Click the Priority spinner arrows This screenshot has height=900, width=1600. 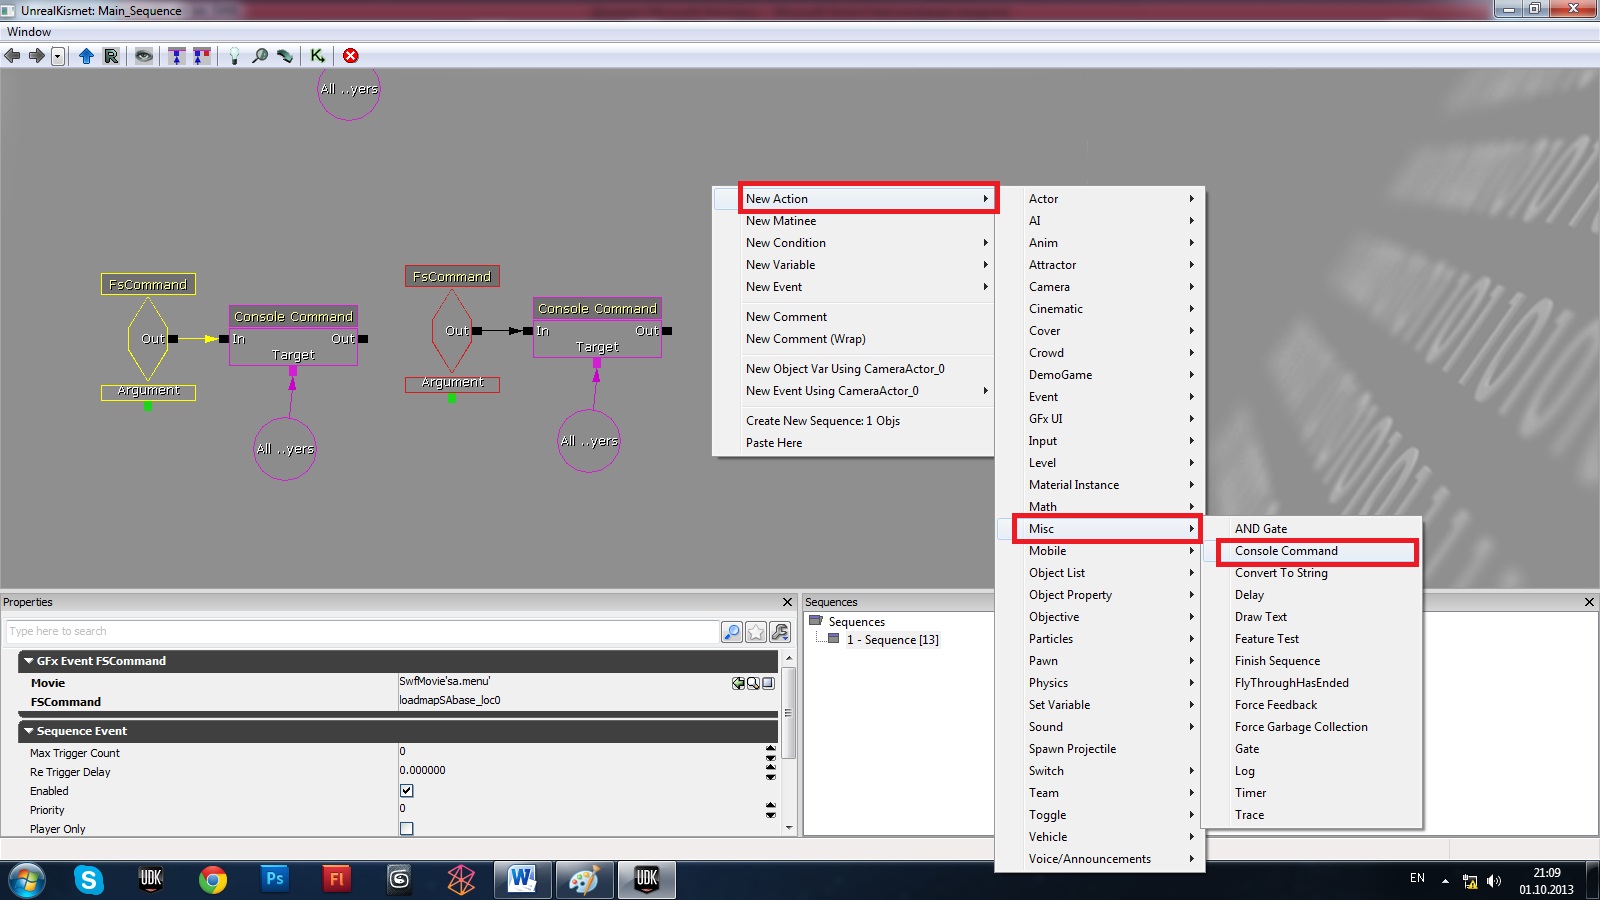click(x=771, y=810)
